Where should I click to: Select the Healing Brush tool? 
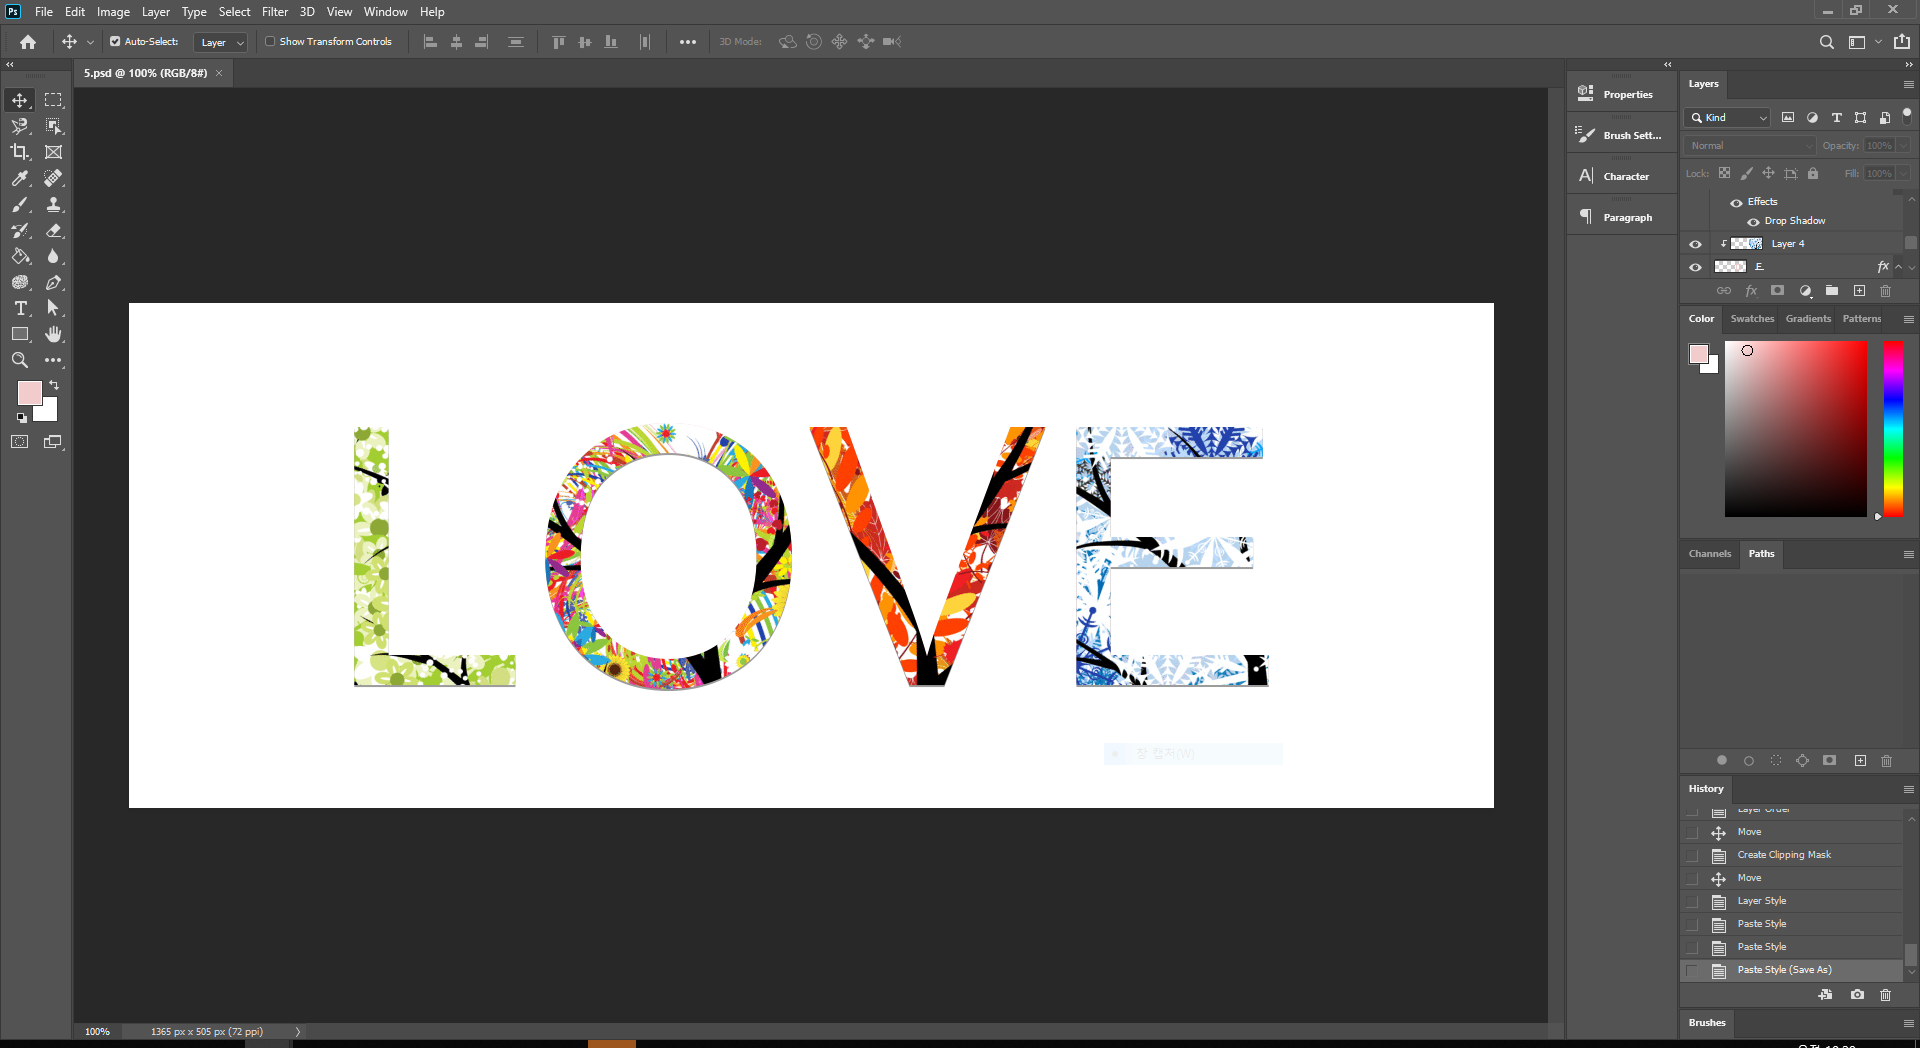click(54, 178)
